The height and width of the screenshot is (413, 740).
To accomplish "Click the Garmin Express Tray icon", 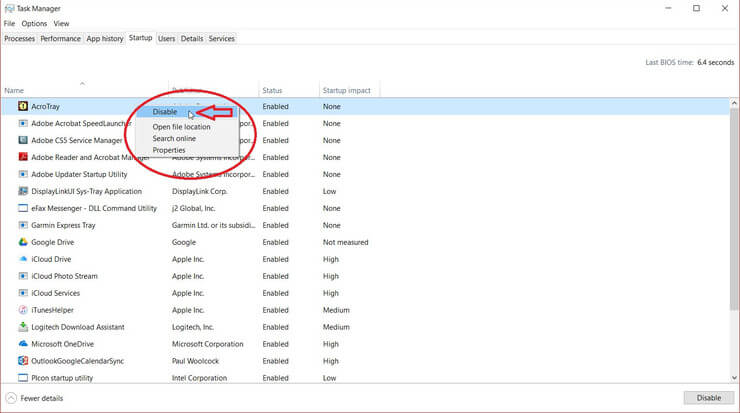I will point(23,225).
